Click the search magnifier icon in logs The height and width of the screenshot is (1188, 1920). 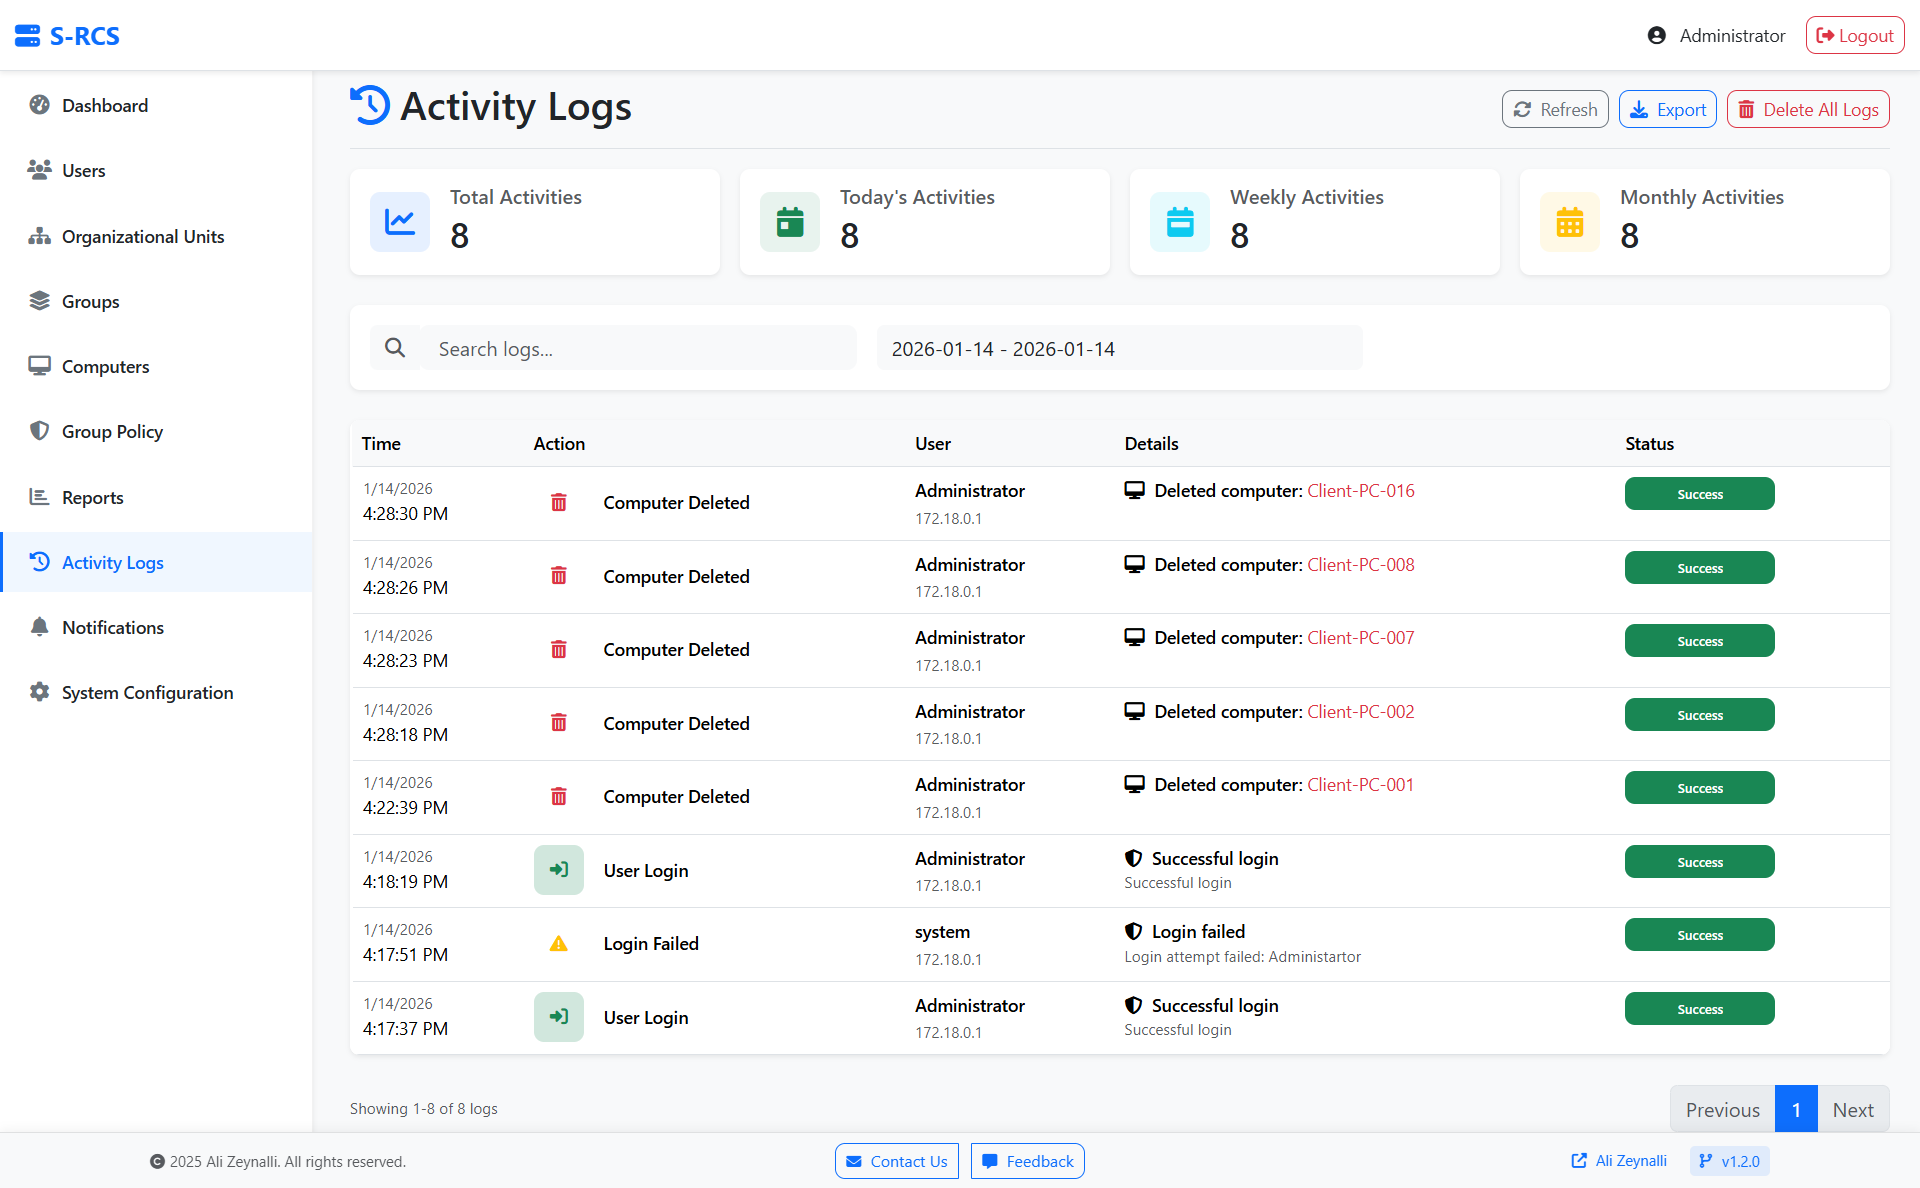pos(395,347)
